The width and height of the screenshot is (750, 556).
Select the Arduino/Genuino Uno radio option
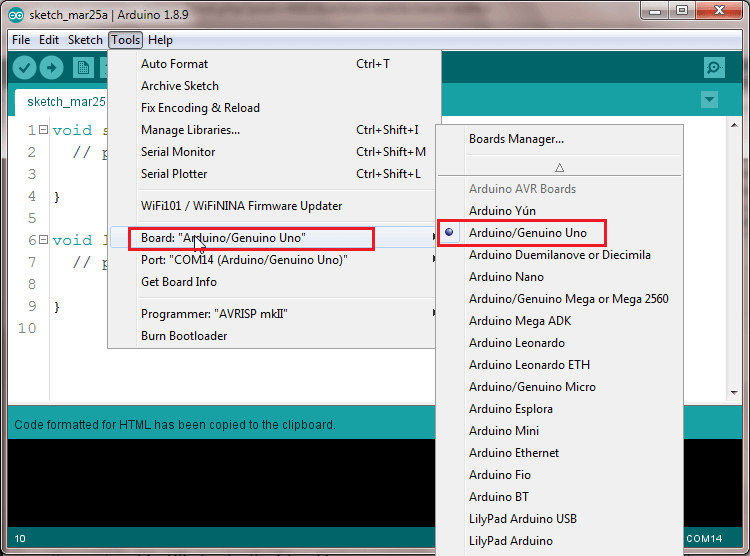522,233
